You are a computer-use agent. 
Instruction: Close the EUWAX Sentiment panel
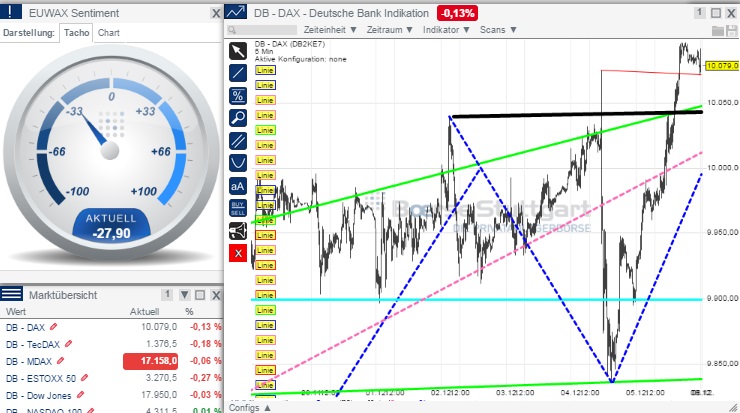(216, 13)
